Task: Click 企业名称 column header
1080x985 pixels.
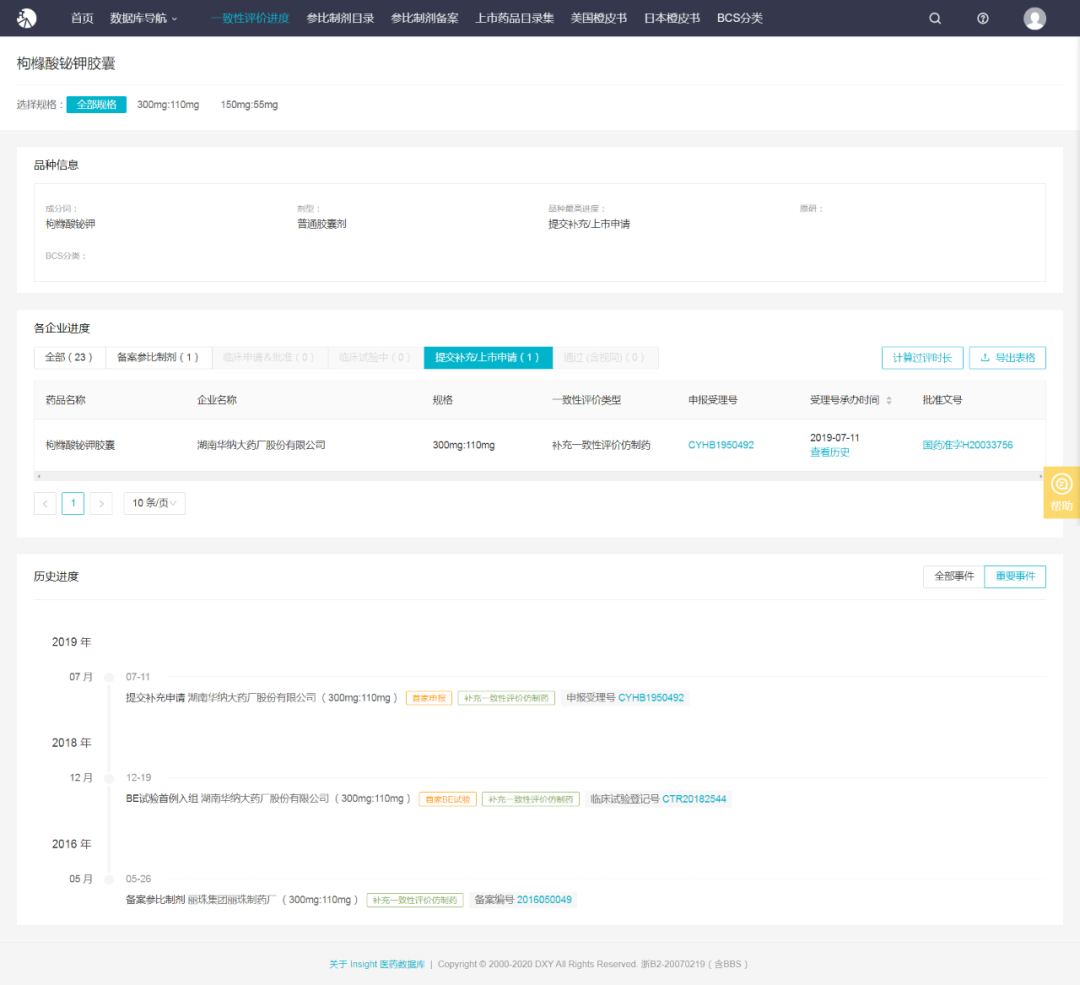Action: point(217,400)
